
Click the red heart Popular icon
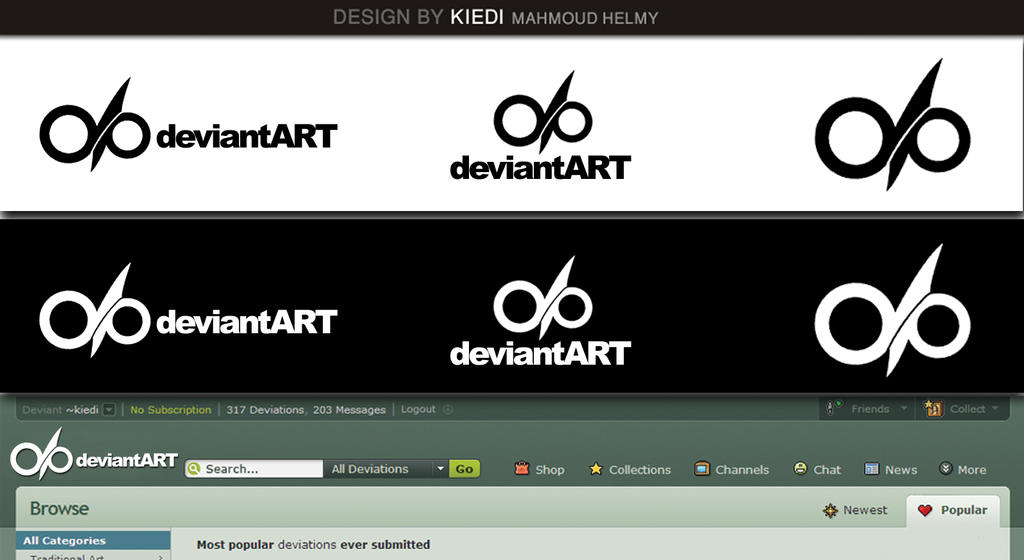925,510
